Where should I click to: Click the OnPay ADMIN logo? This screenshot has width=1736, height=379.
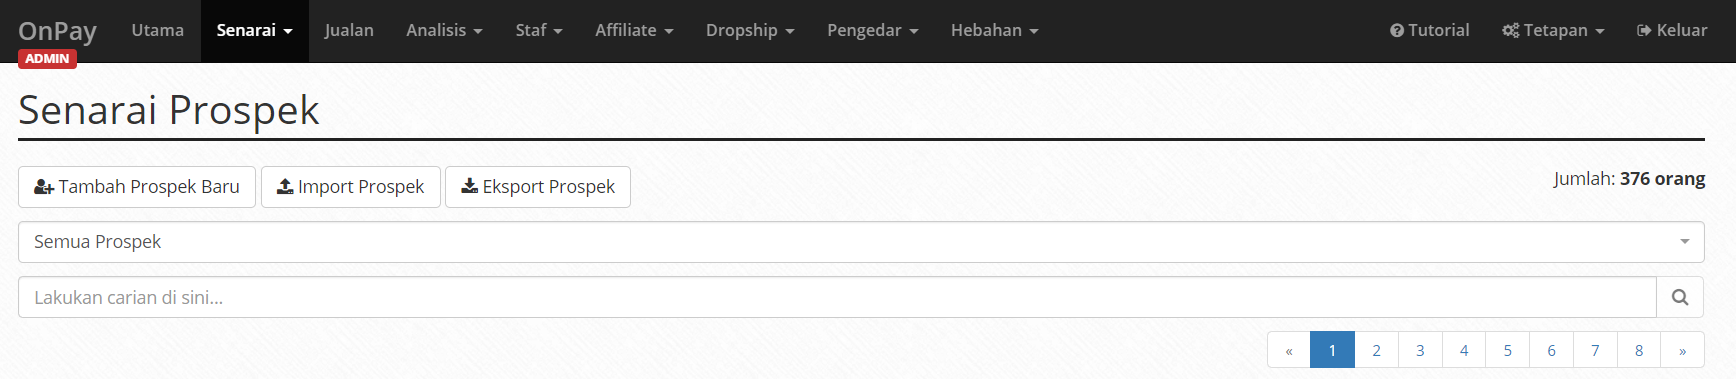pyautogui.click(x=57, y=40)
